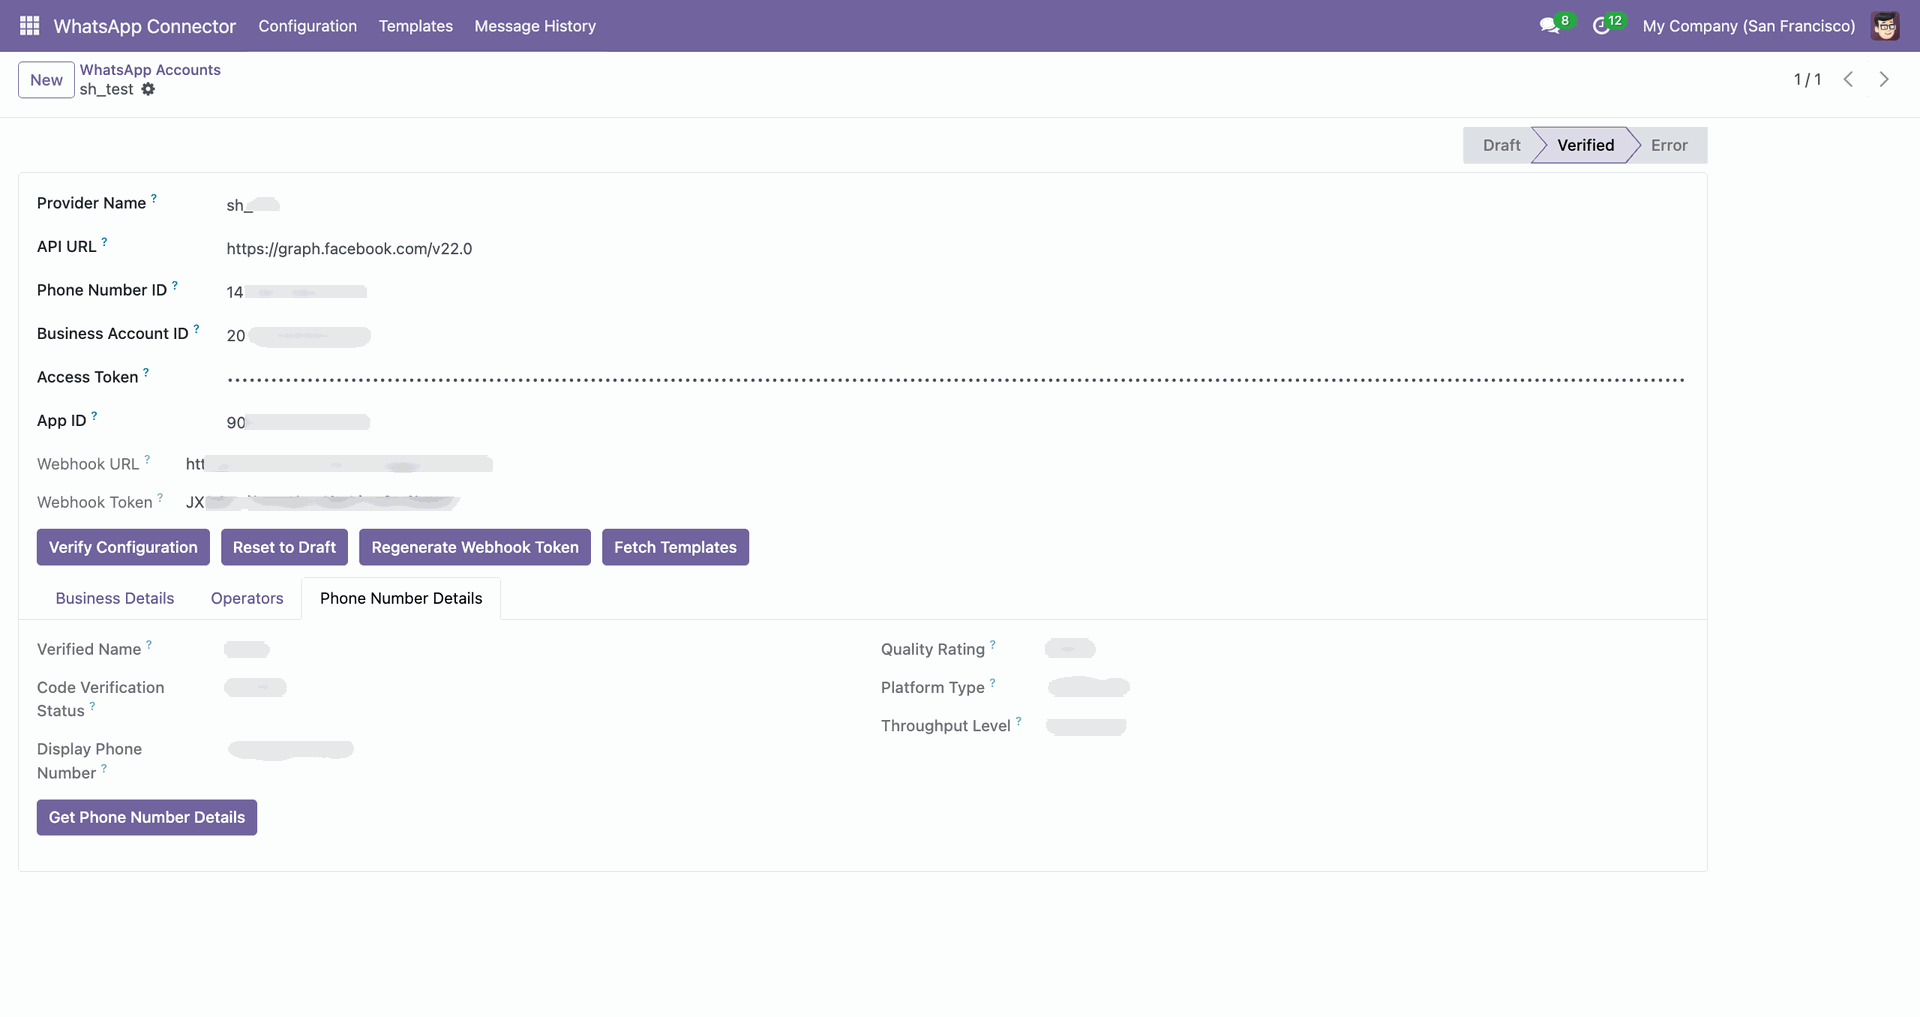Open the conversations chat bubble icon

(x=1550, y=26)
